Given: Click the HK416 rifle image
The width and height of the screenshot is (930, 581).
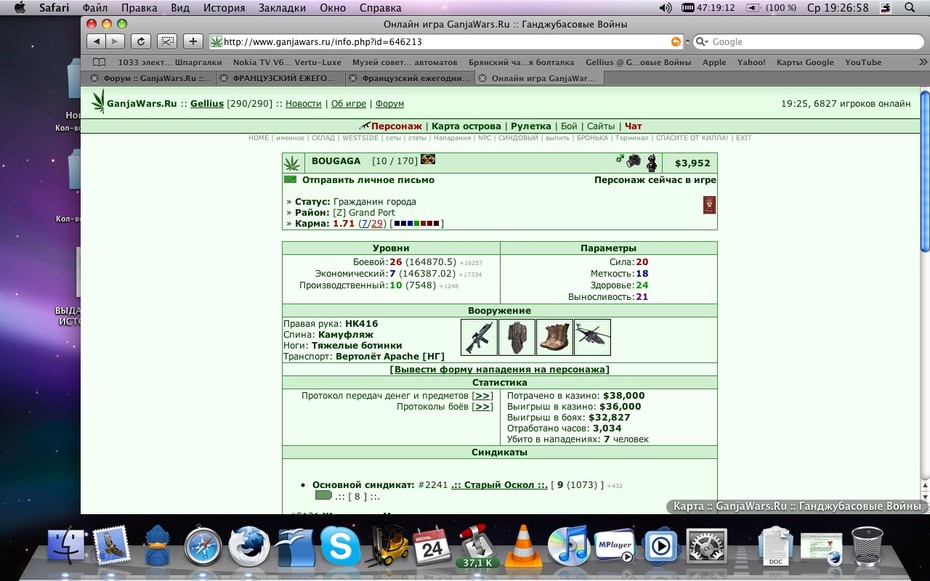Looking at the screenshot, I should point(479,337).
